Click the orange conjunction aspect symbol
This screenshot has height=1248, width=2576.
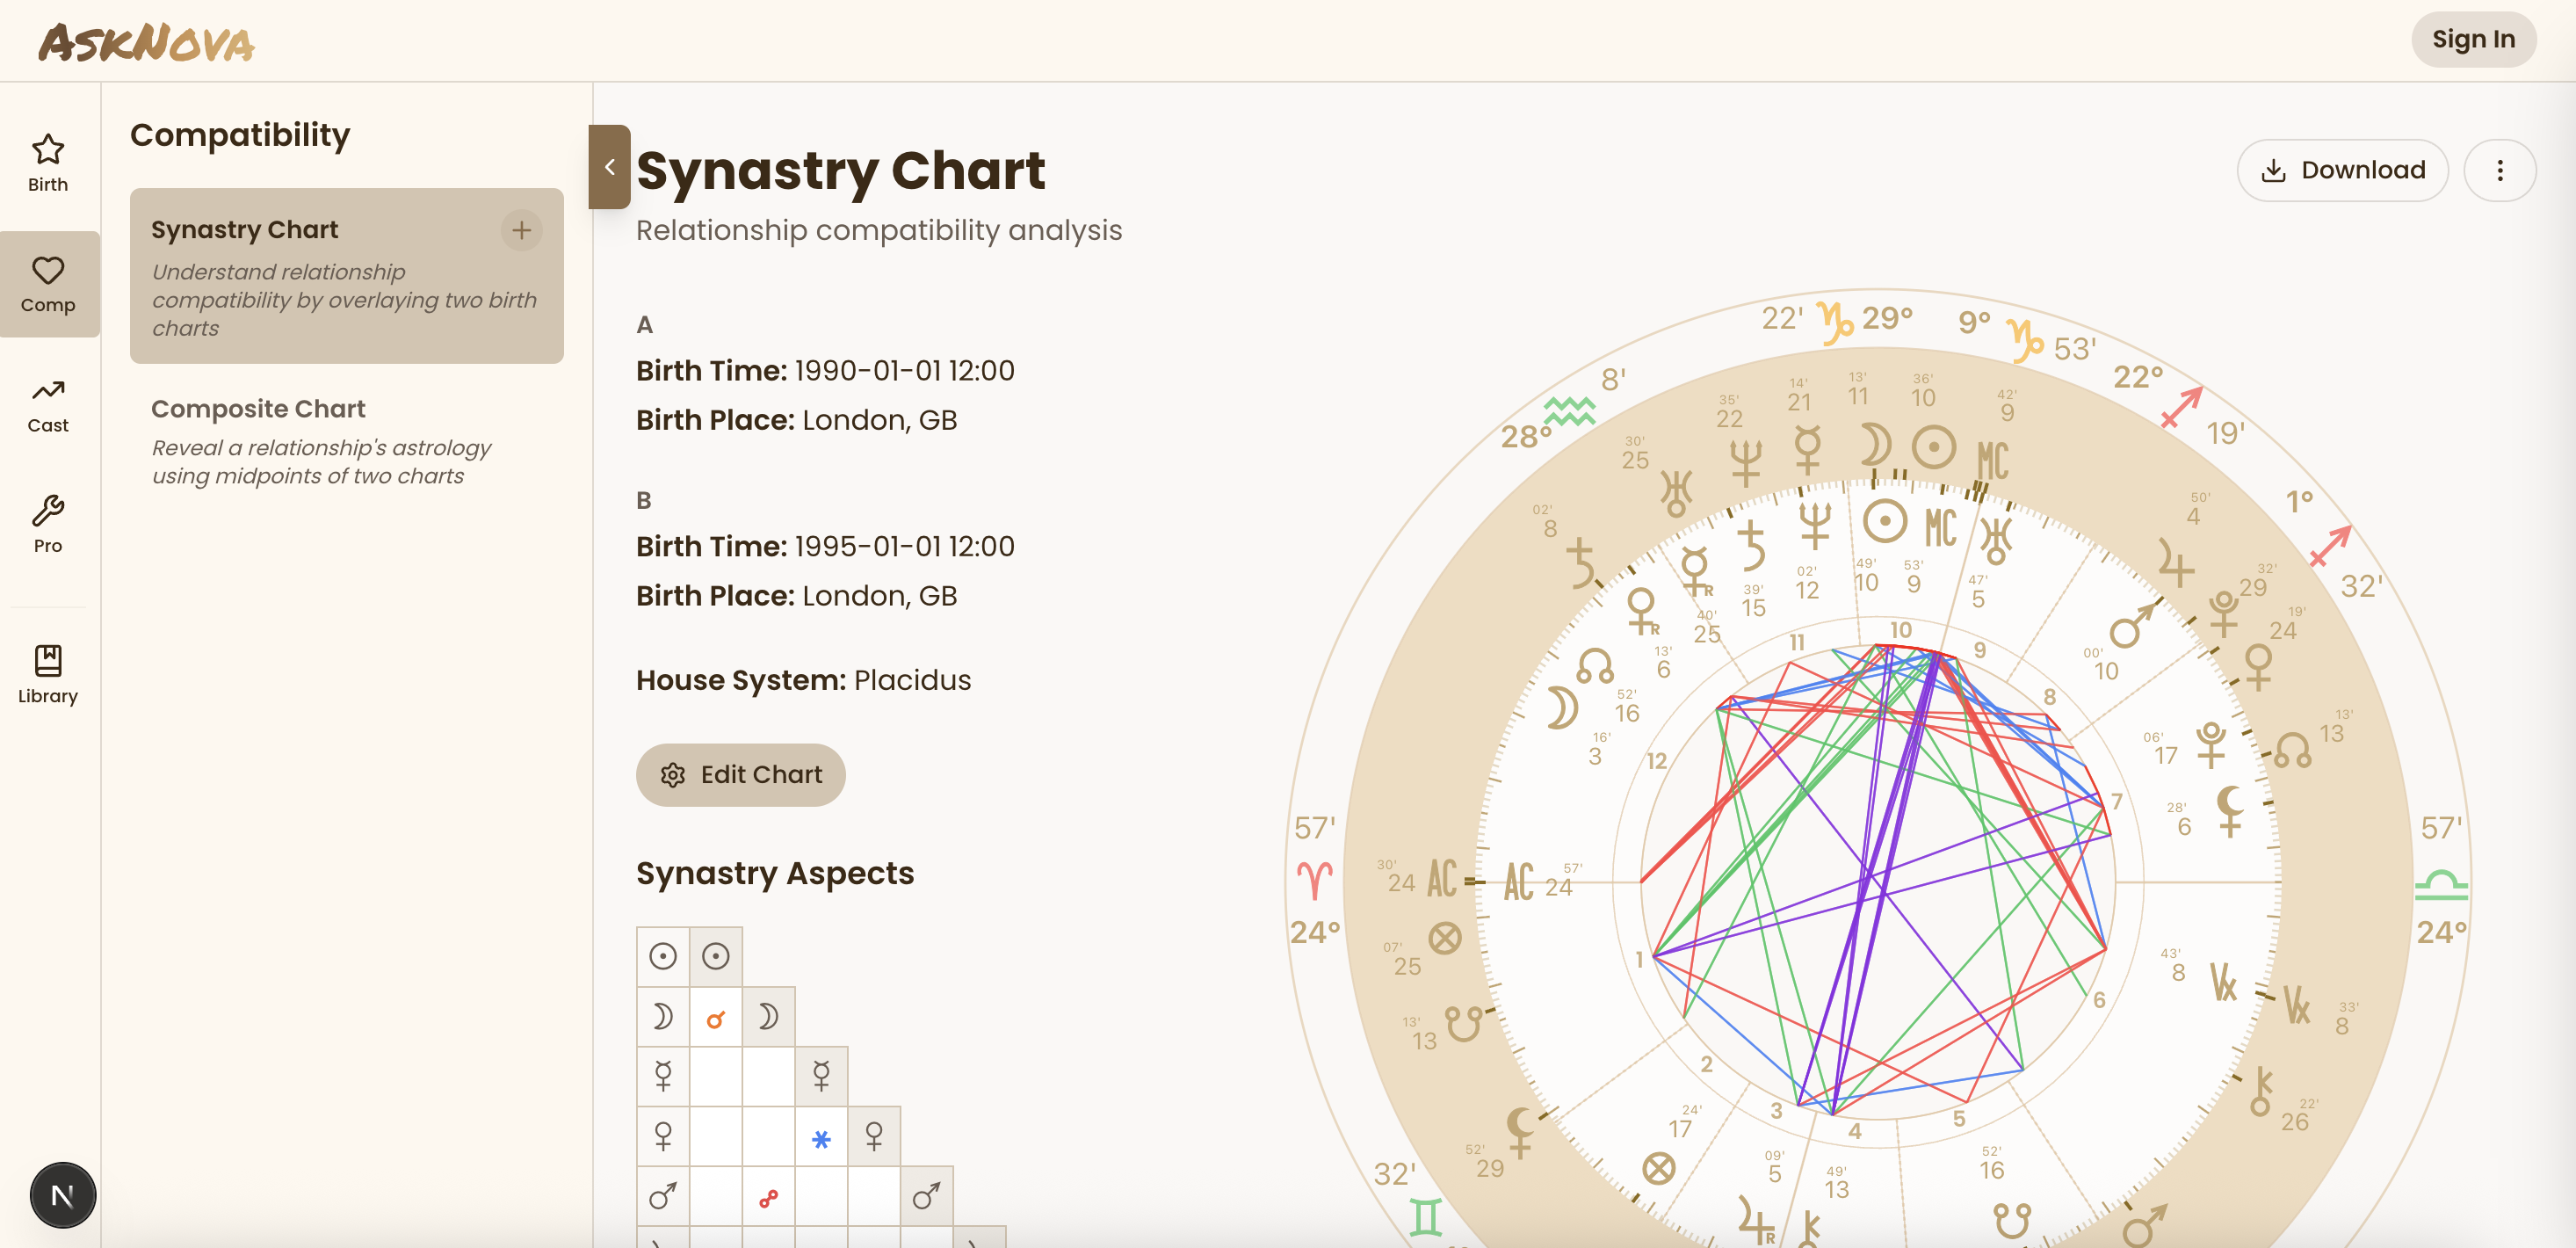[715, 1019]
